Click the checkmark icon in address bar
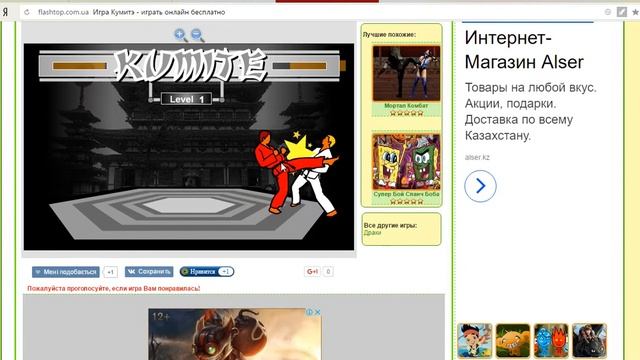Image resolution: width=640 pixels, height=360 pixels. point(622,12)
